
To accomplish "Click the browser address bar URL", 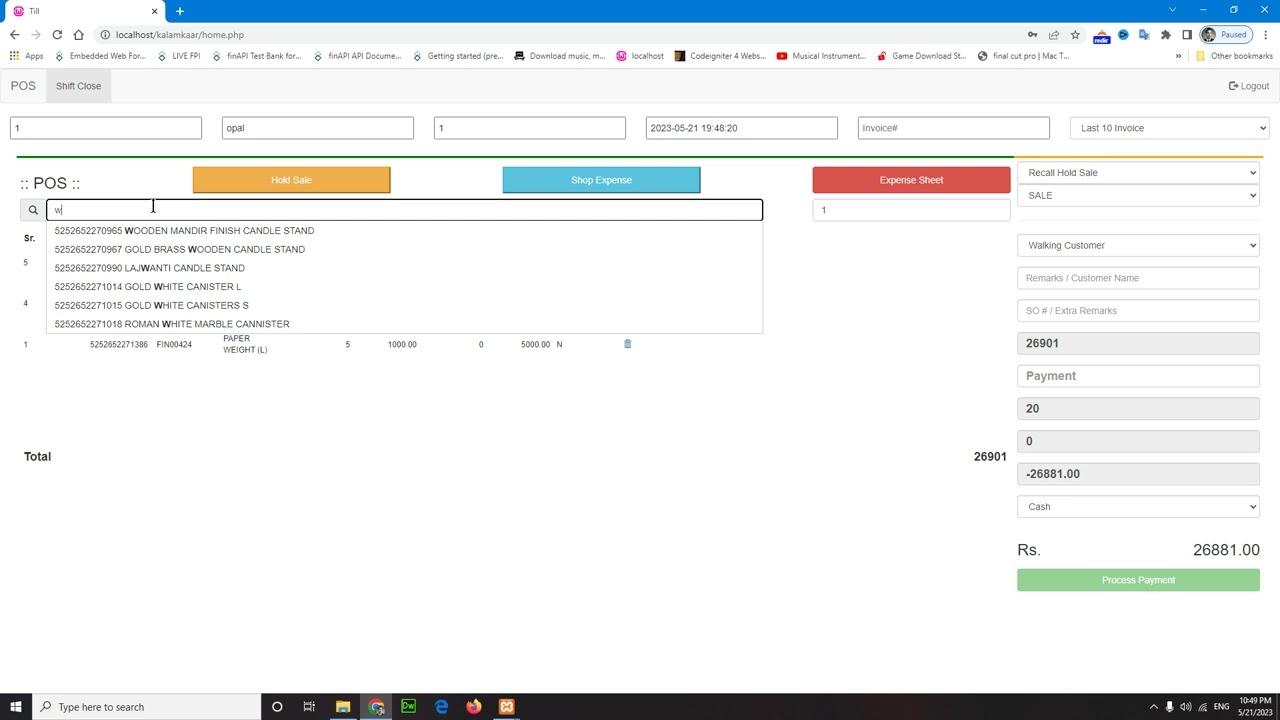I will (180, 35).
